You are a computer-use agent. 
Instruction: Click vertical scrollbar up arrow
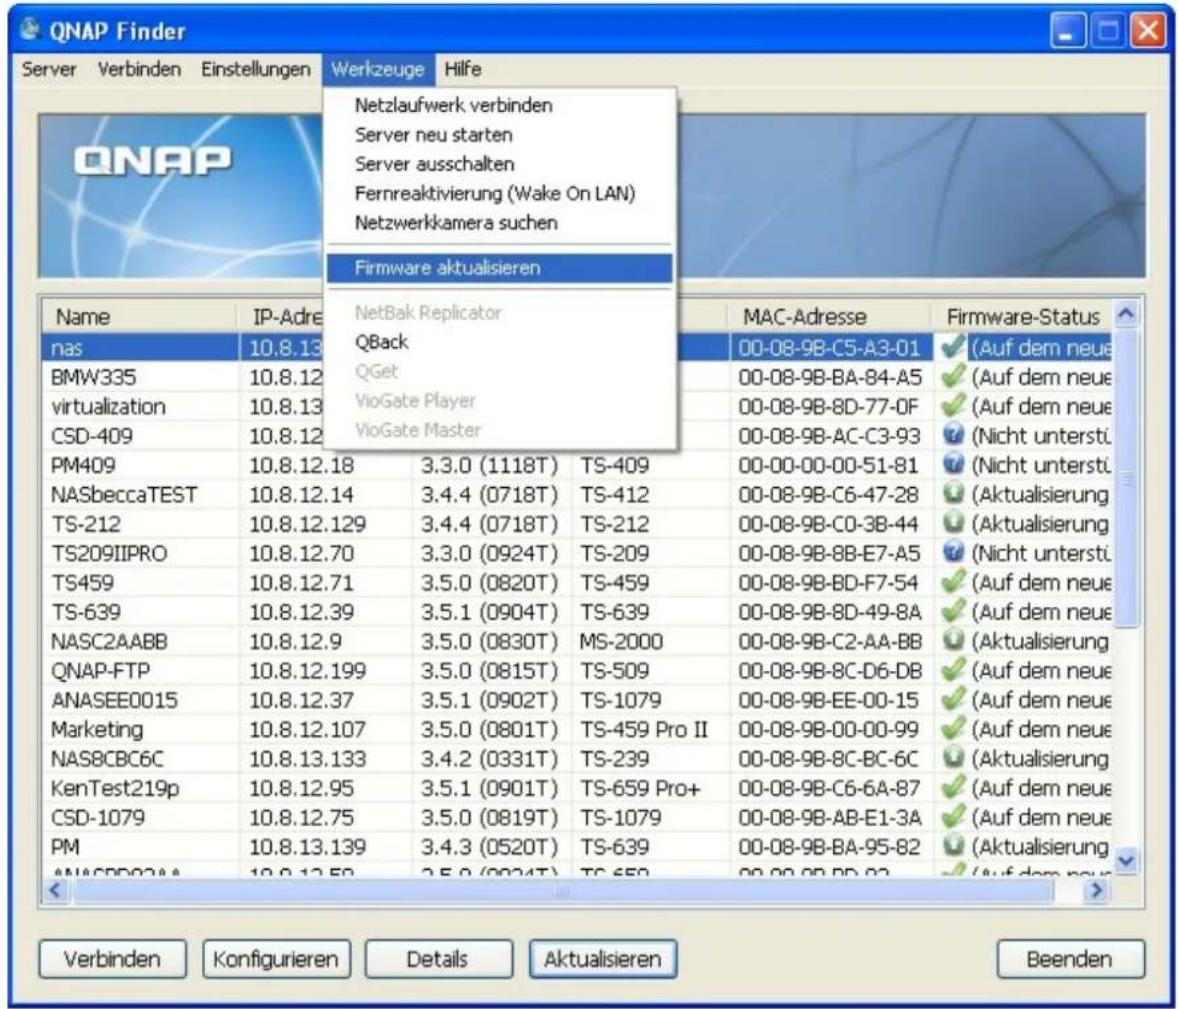coord(1126,313)
